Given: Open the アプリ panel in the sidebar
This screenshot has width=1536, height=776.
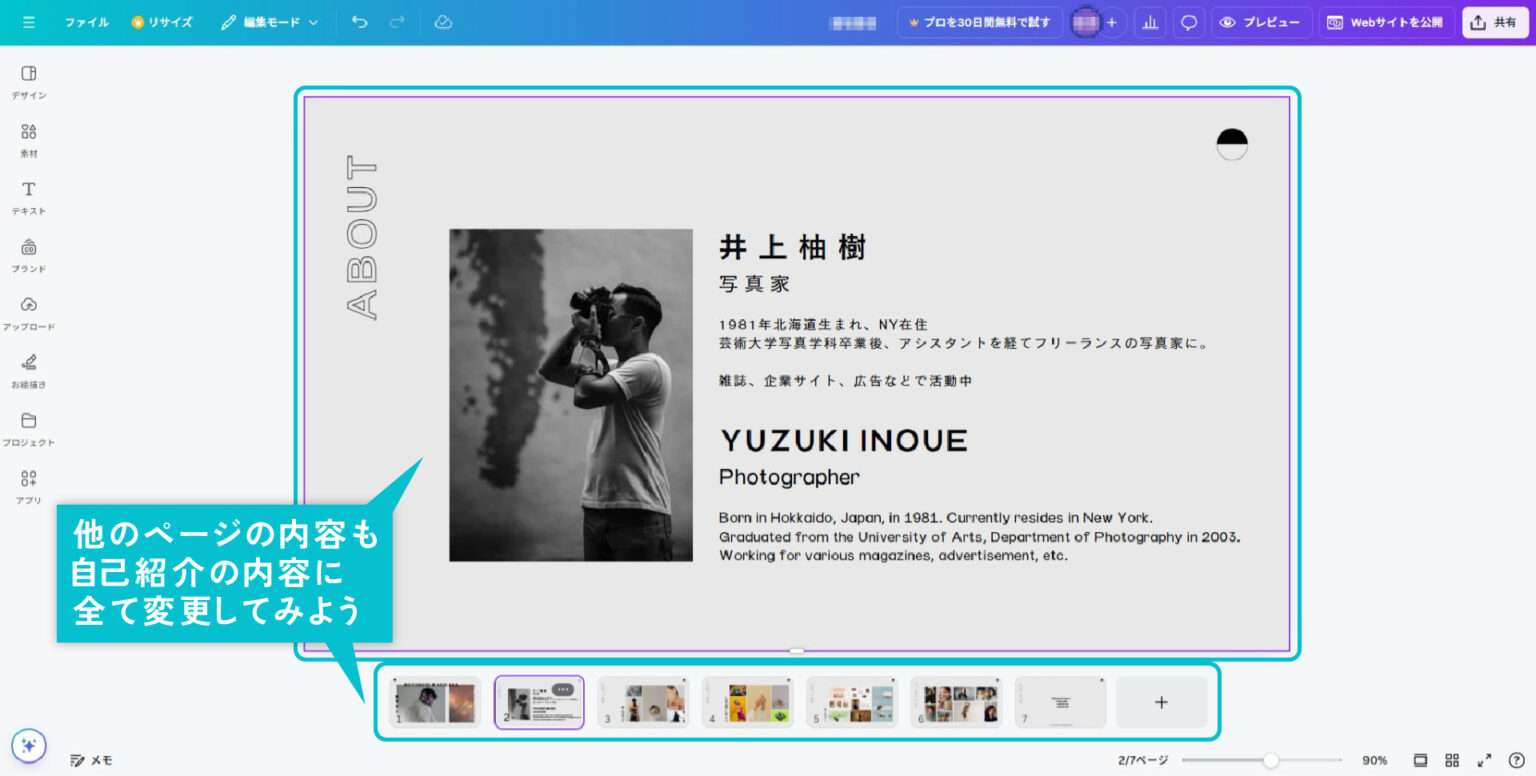Looking at the screenshot, I should [x=29, y=486].
